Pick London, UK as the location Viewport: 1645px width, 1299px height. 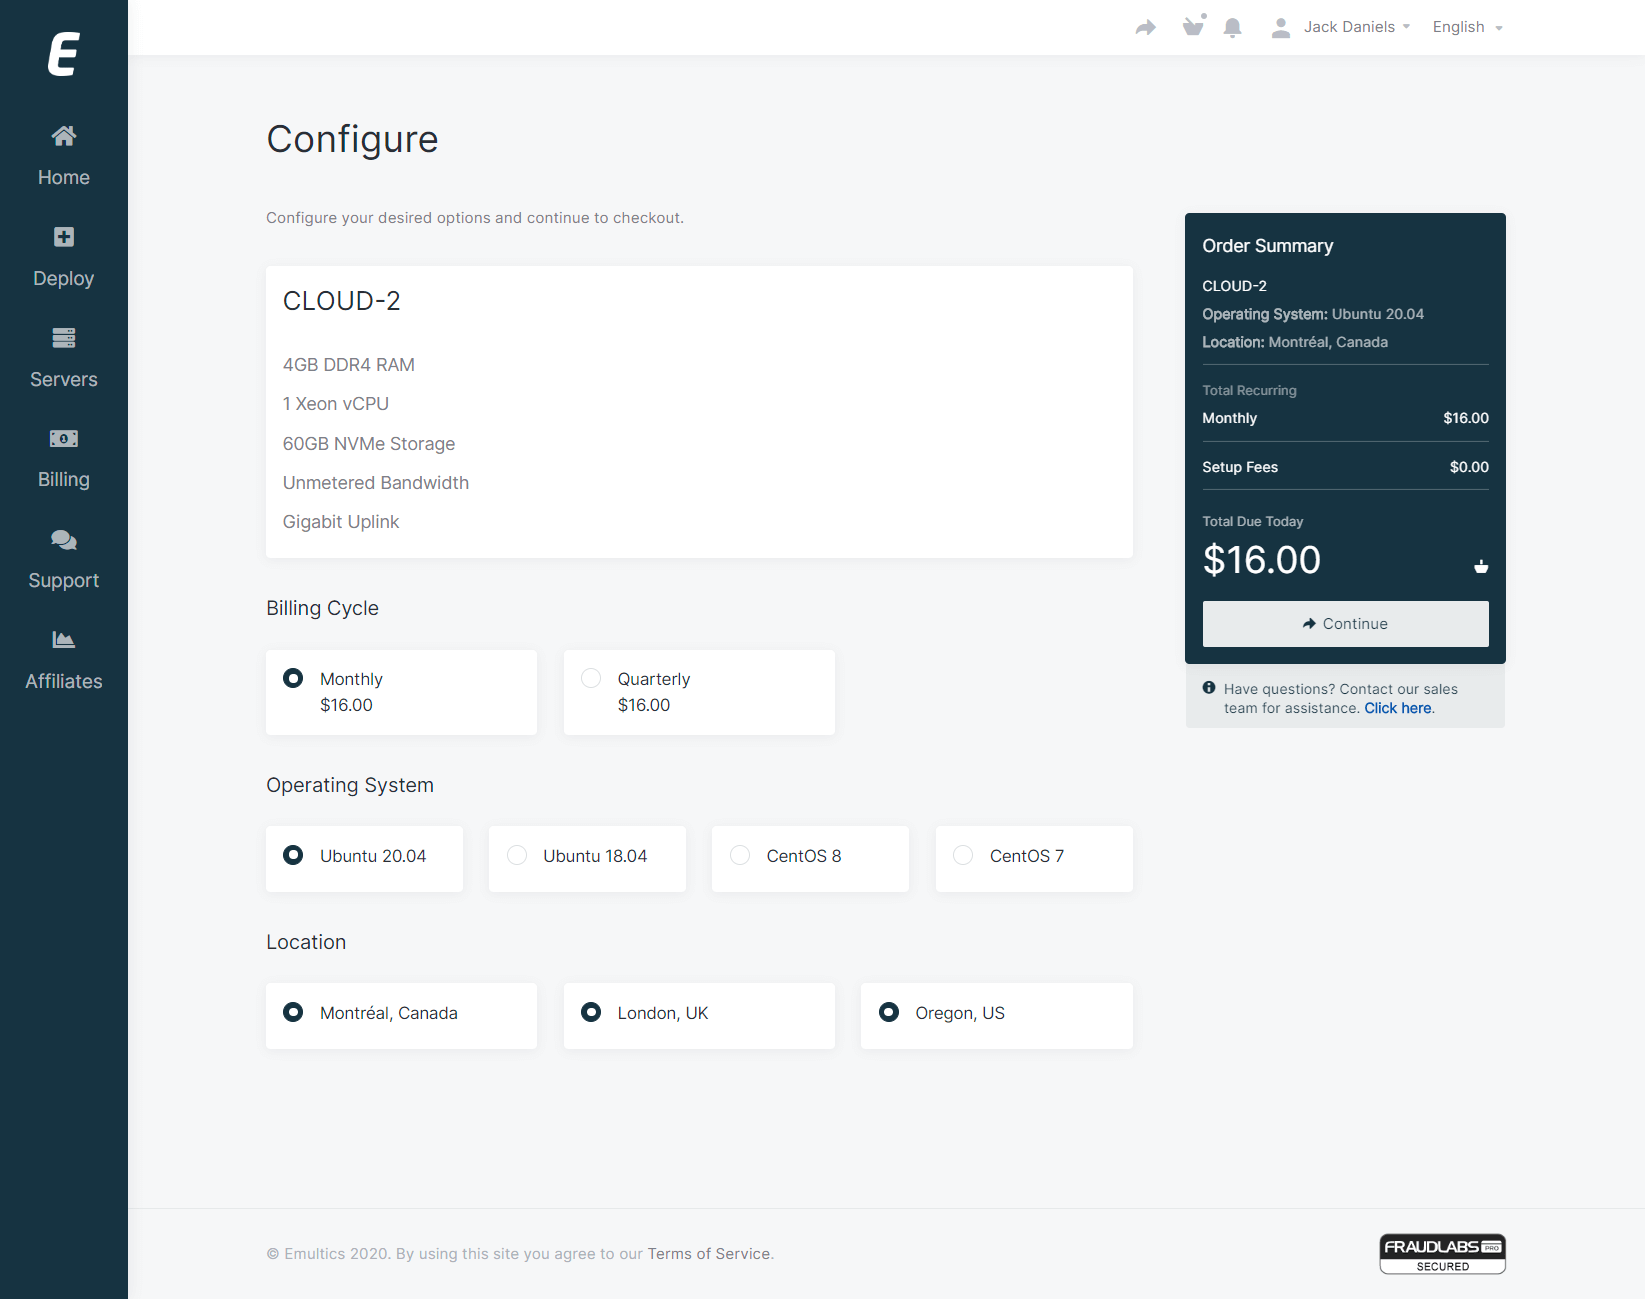click(591, 1013)
